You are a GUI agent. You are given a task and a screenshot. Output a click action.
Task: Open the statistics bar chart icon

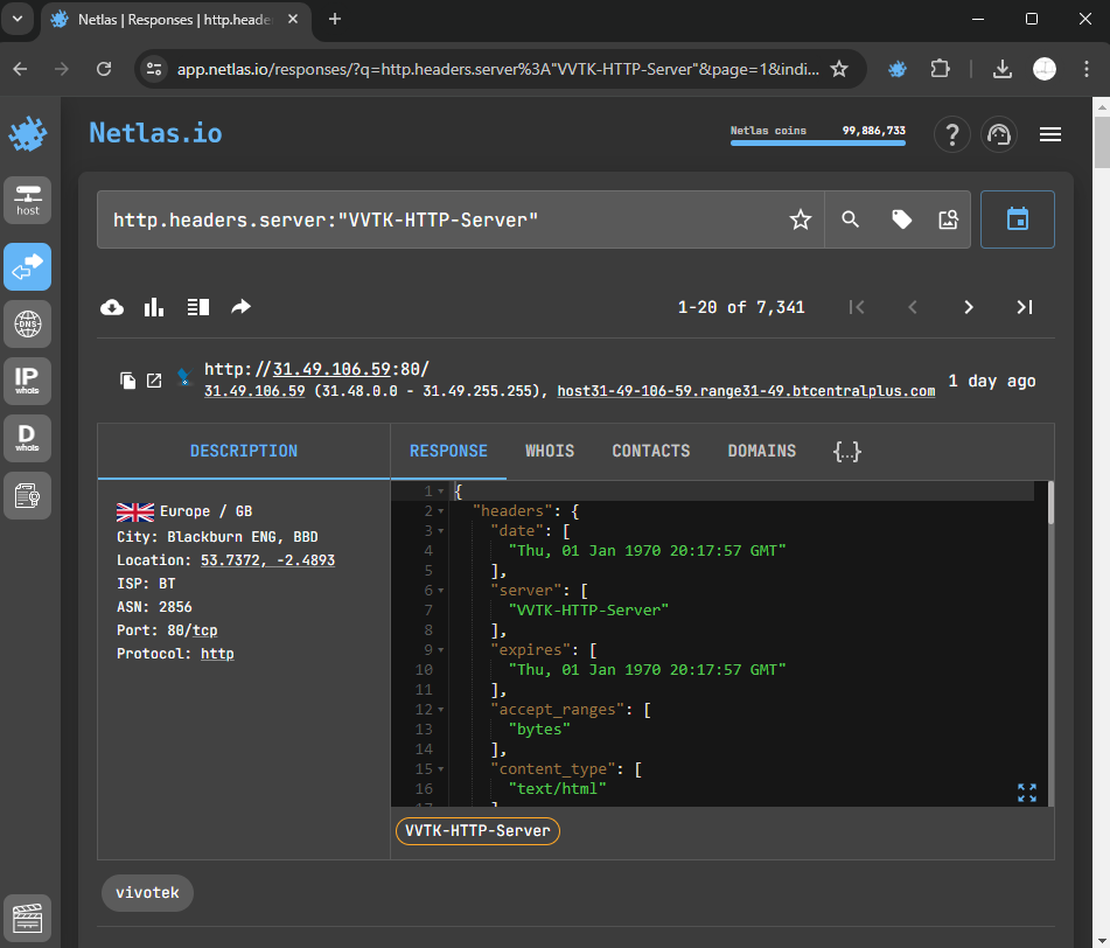154,307
